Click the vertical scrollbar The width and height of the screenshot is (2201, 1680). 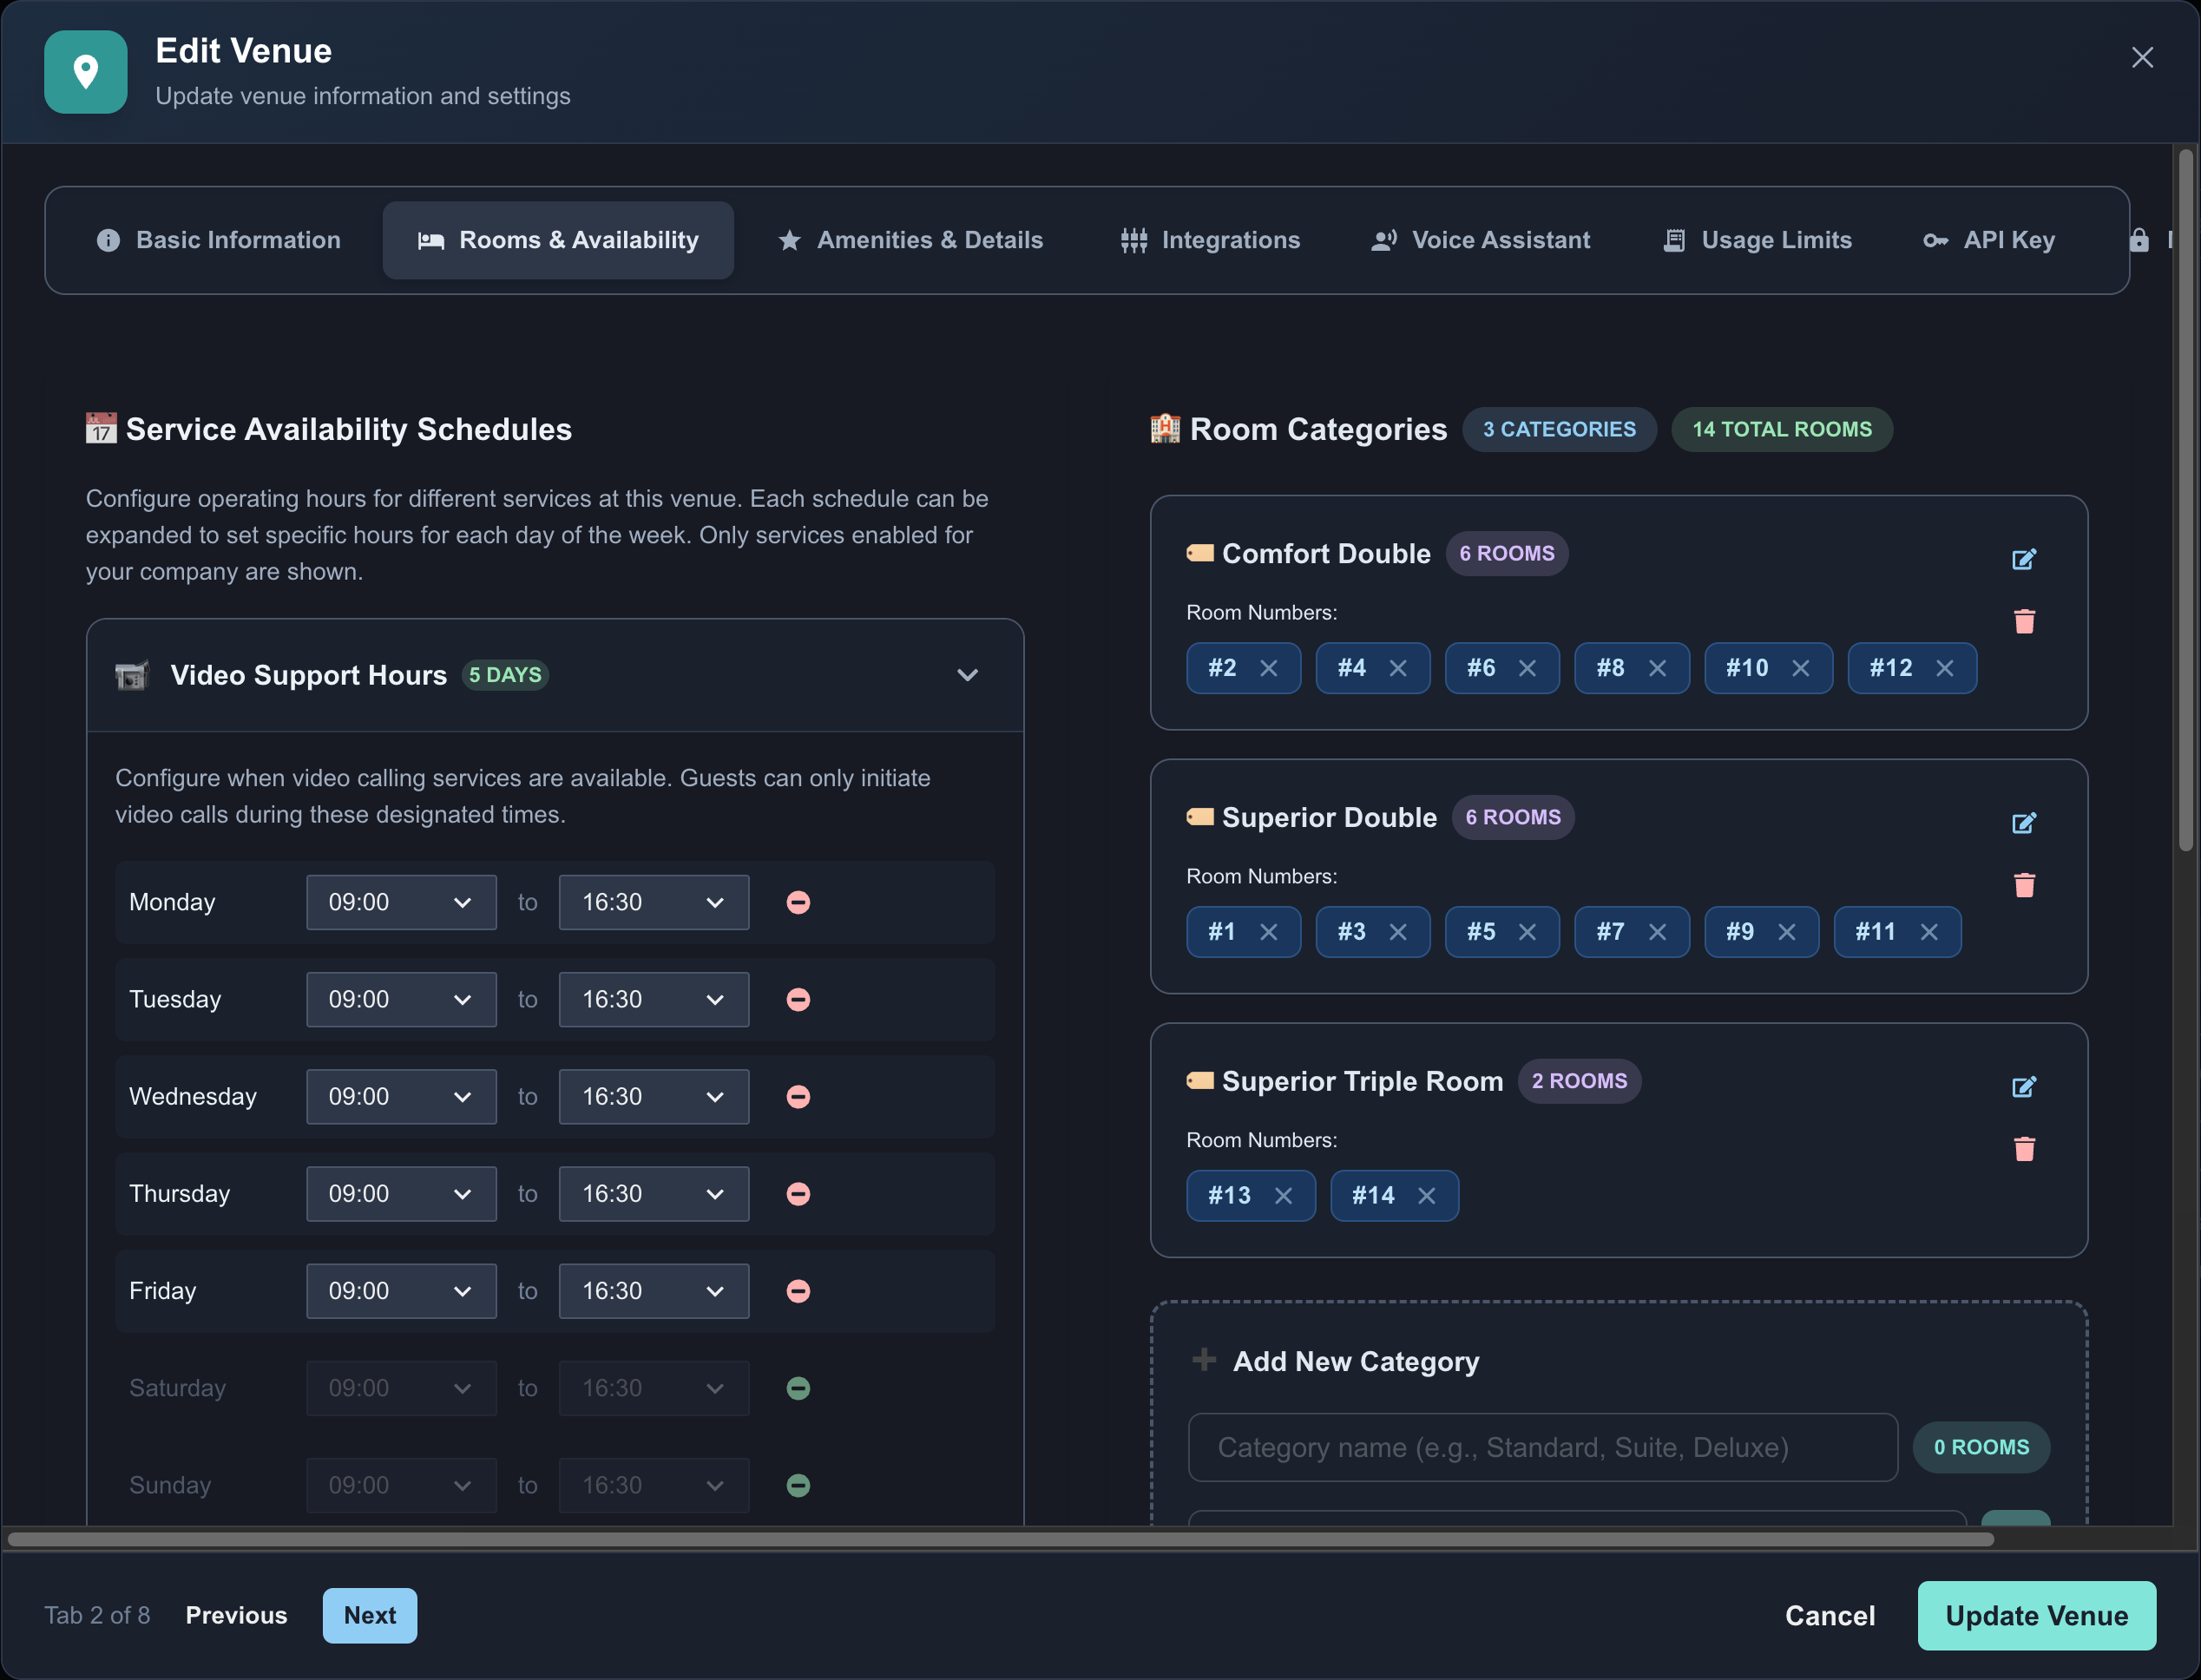pyautogui.click(x=2186, y=500)
